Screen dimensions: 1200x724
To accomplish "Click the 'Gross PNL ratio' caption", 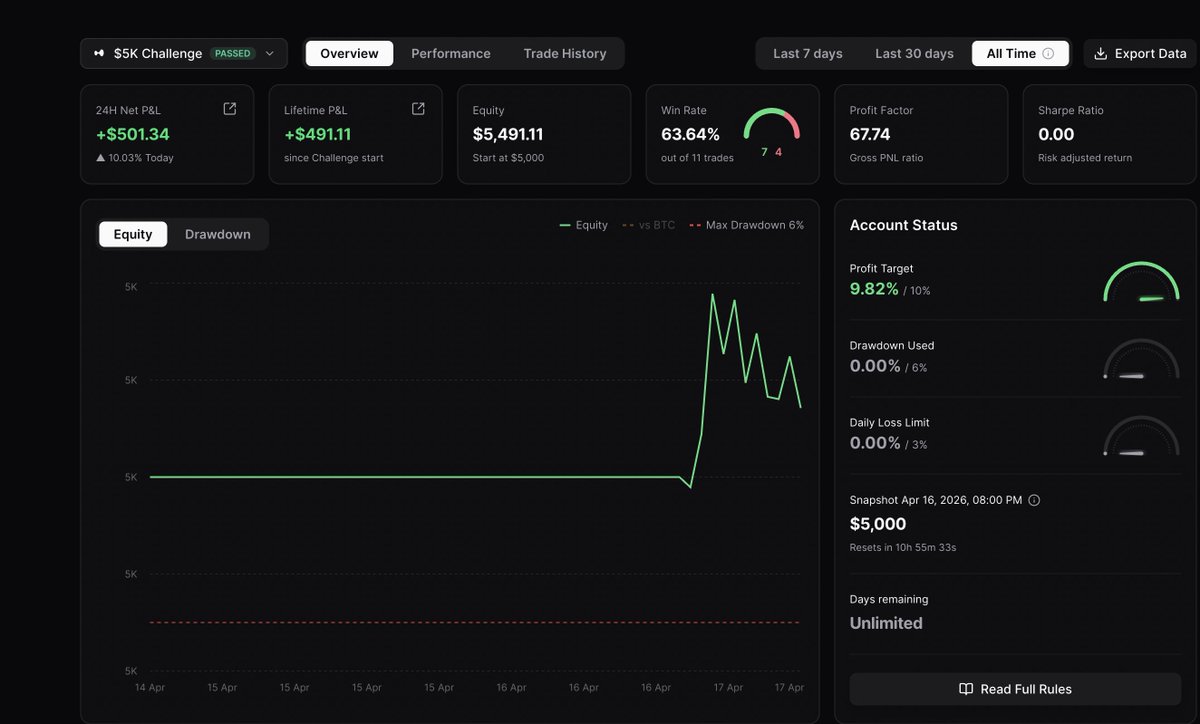I will click(x=887, y=158).
